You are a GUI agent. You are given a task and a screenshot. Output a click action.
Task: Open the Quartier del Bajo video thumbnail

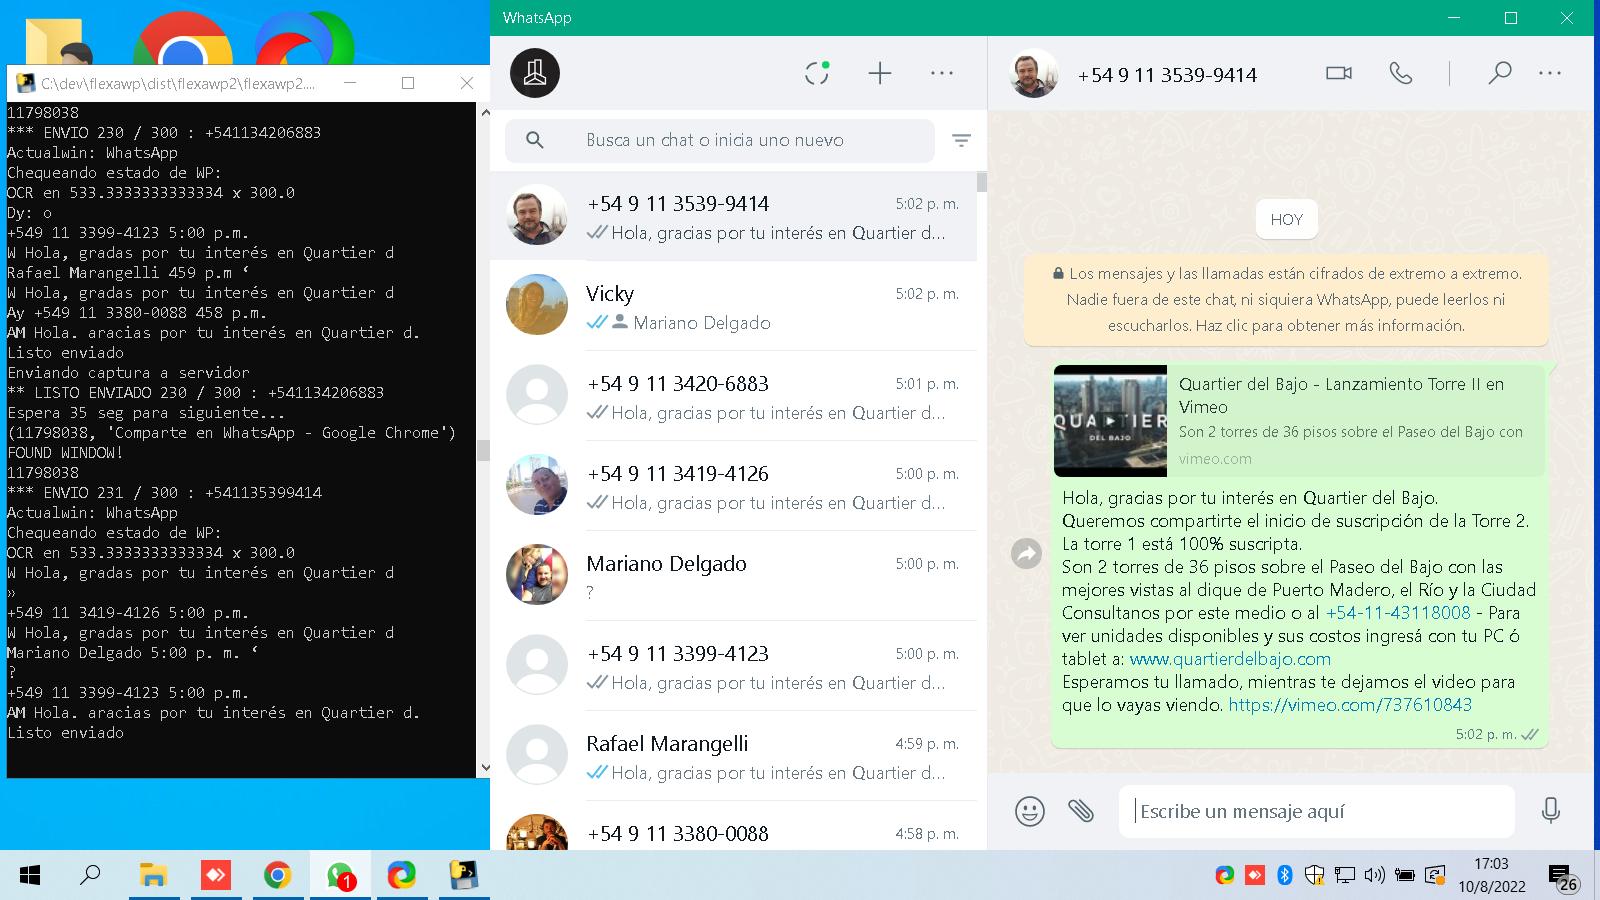(1110, 421)
